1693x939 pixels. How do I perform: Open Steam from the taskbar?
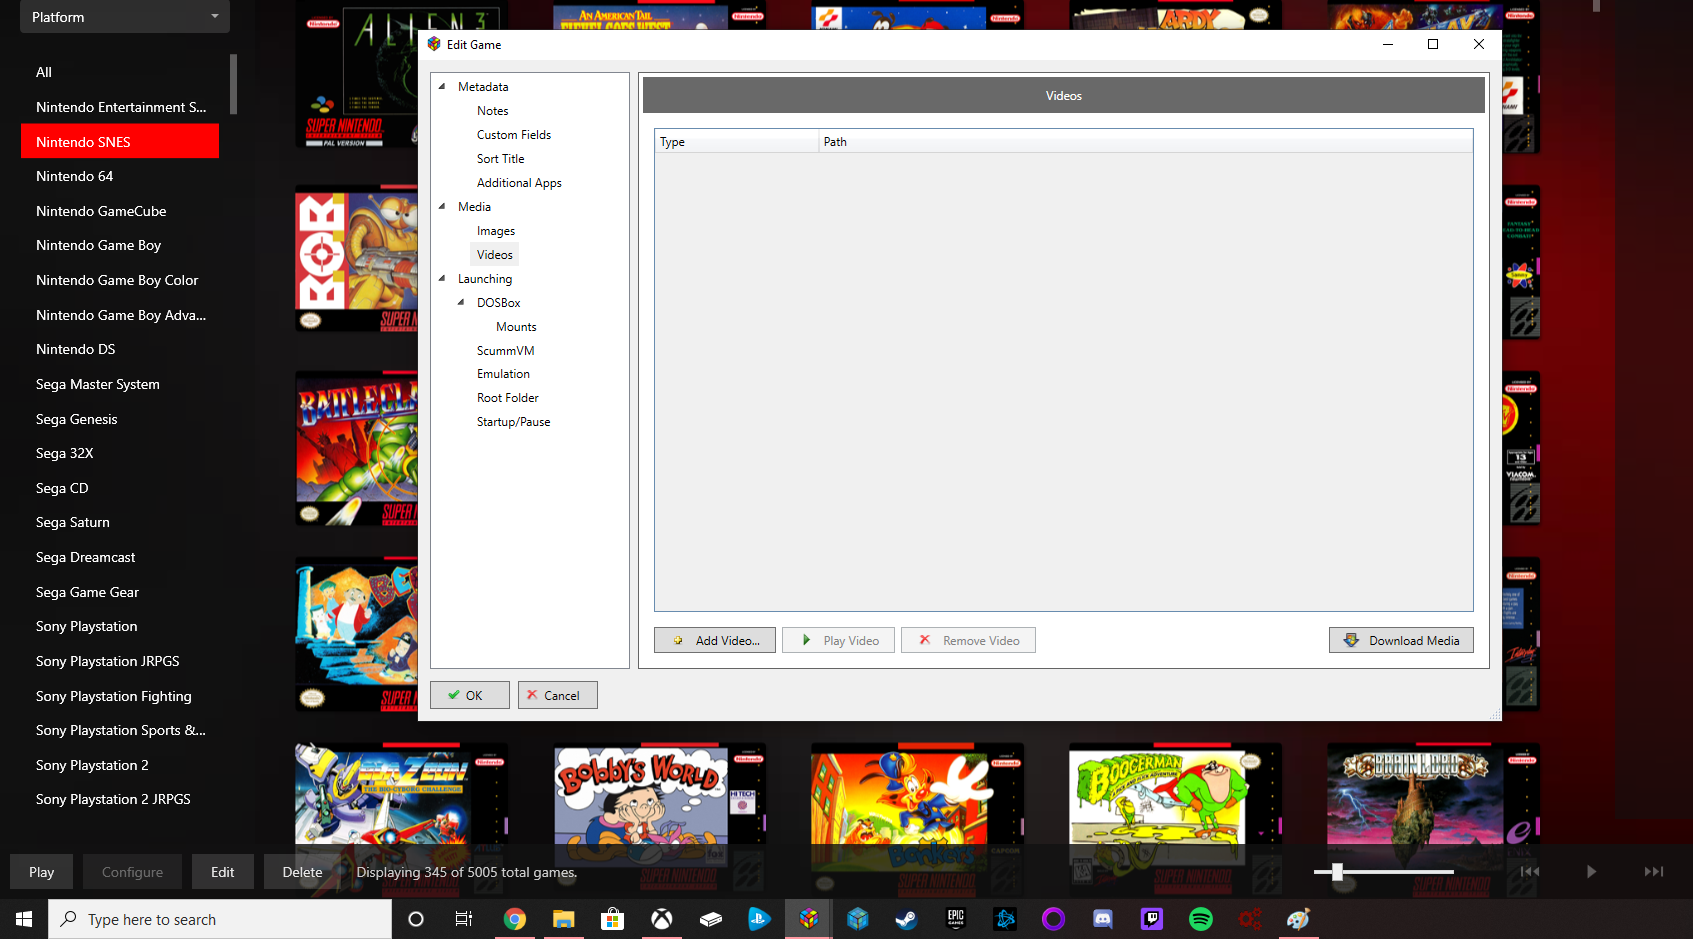907,919
